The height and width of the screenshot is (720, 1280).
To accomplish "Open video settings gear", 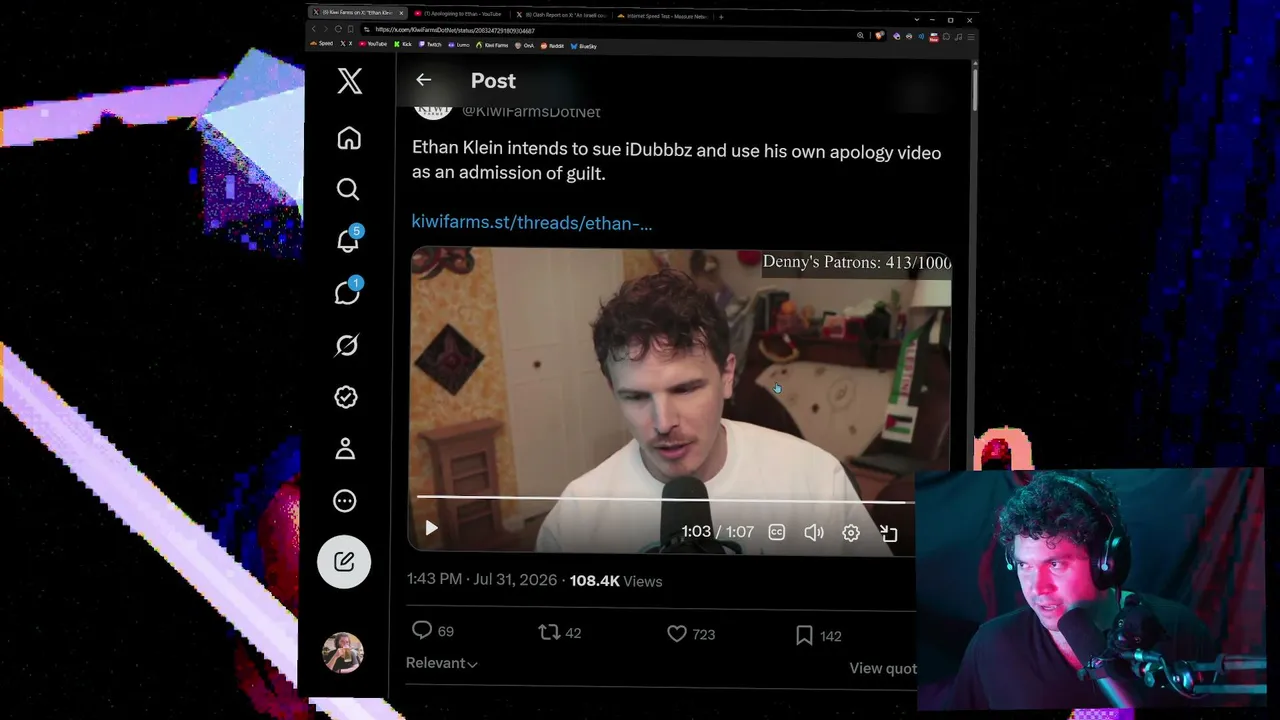I will [x=851, y=533].
